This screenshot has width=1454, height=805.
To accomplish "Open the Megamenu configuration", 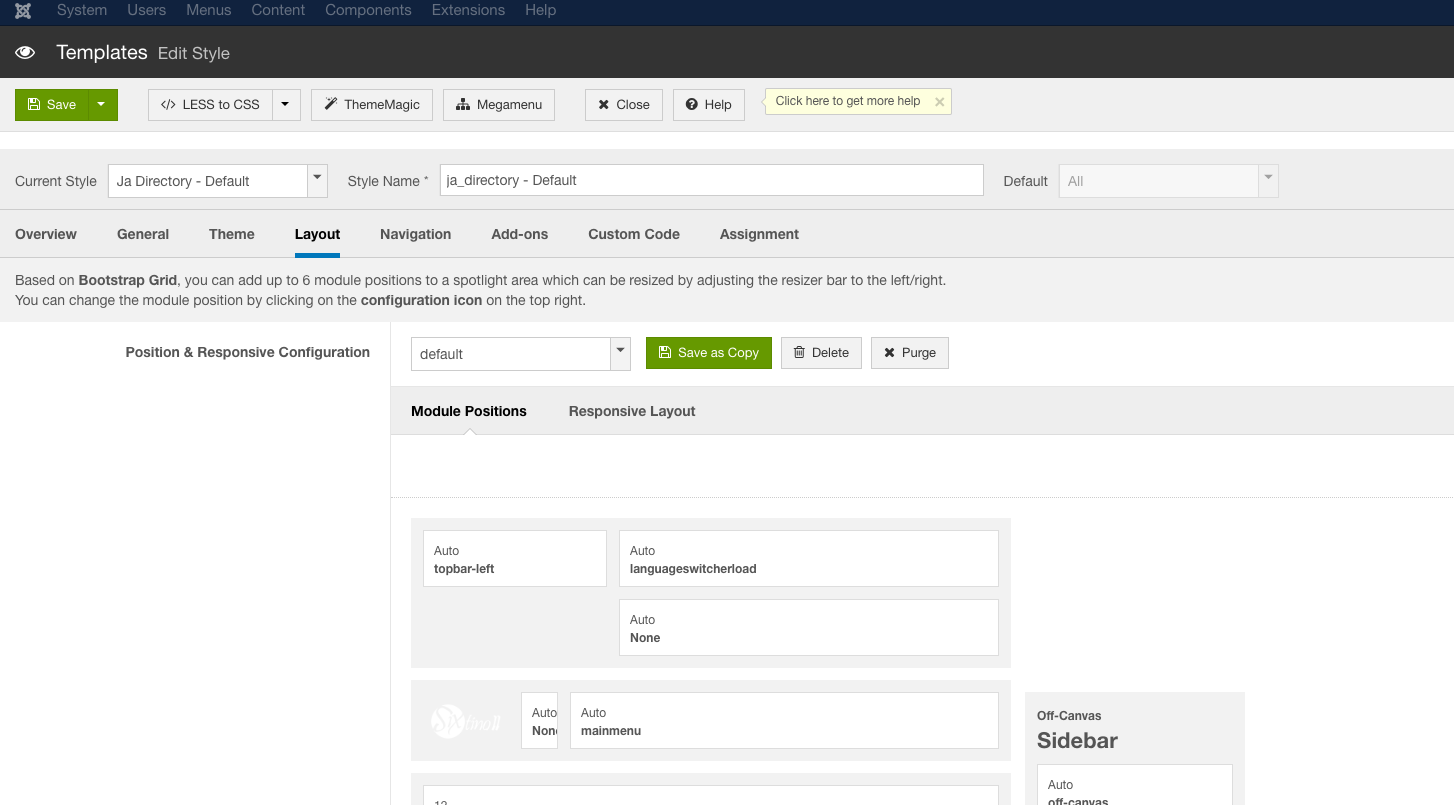I will tap(499, 105).
